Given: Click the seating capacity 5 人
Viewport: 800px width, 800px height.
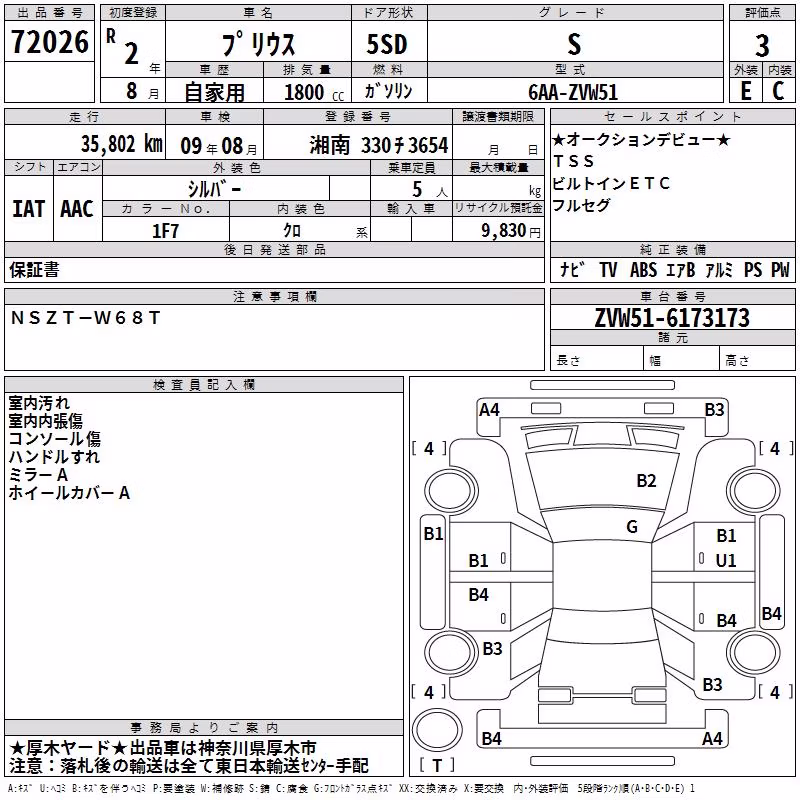Looking at the screenshot, I should [430, 189].
